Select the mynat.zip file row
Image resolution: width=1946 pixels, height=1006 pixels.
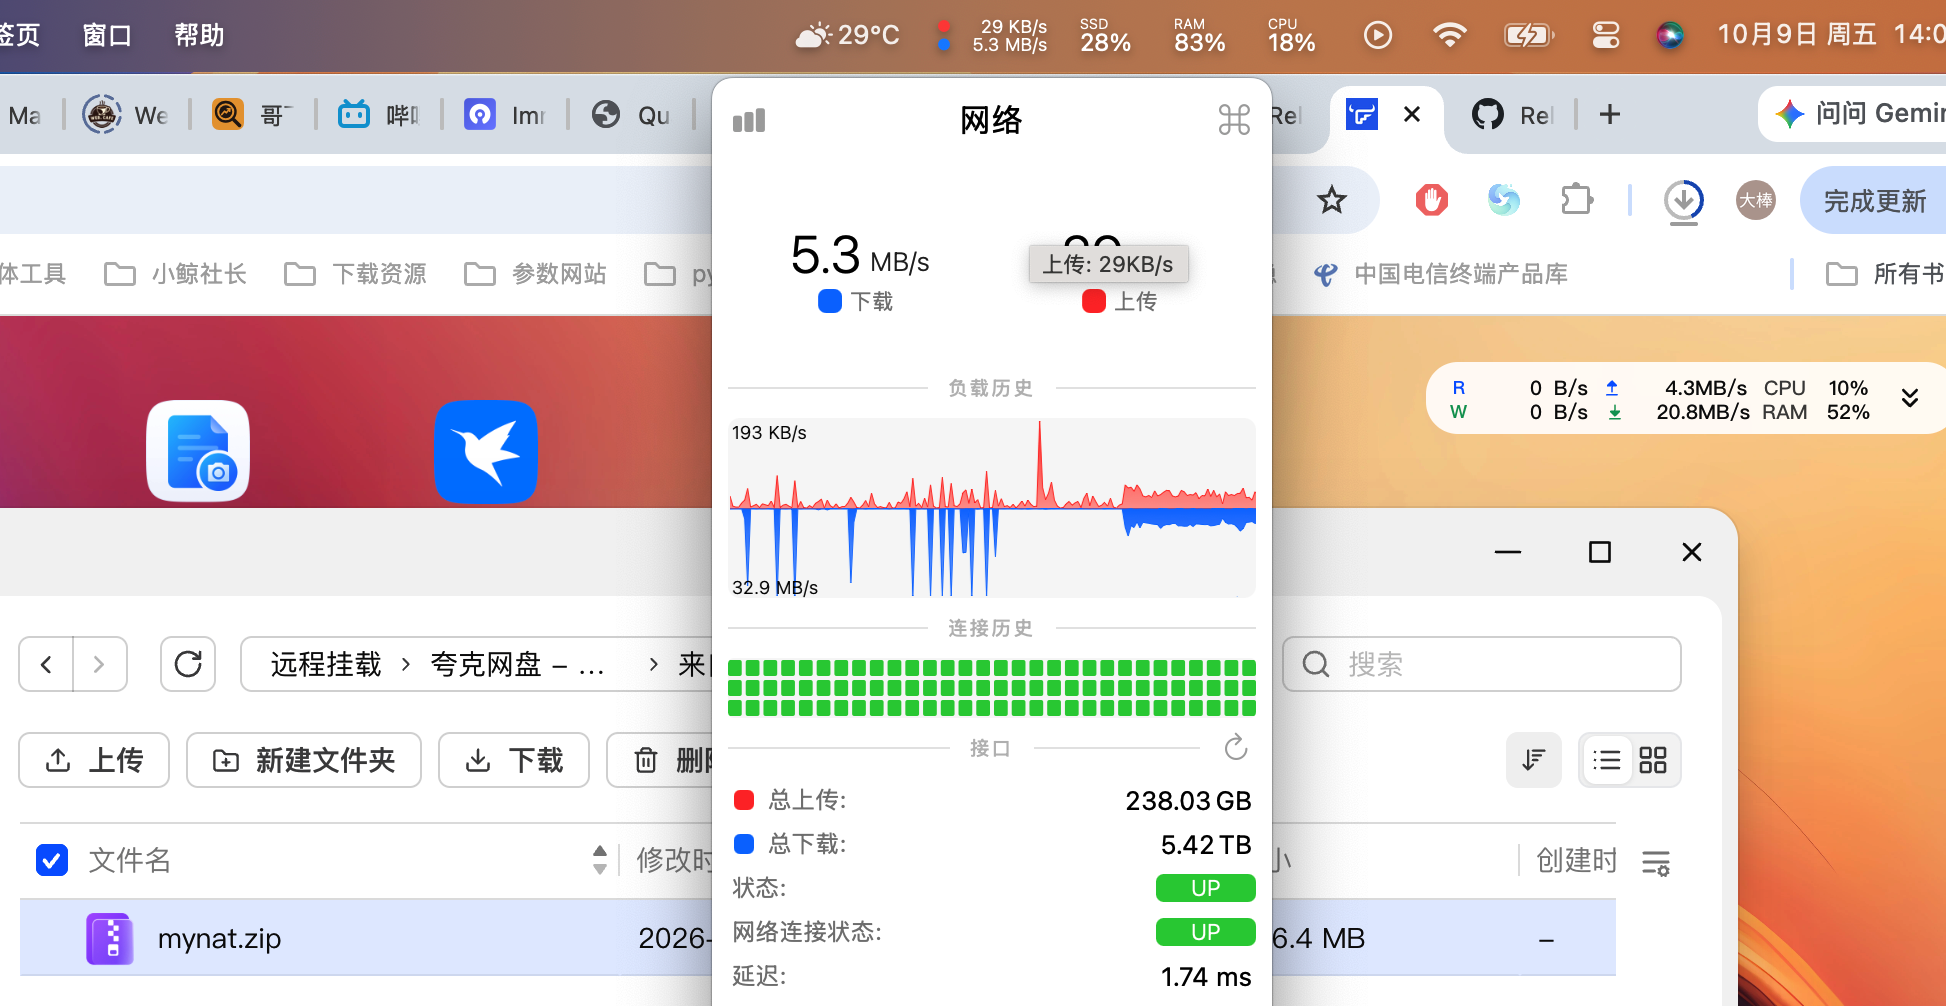[x=818, y=938]
